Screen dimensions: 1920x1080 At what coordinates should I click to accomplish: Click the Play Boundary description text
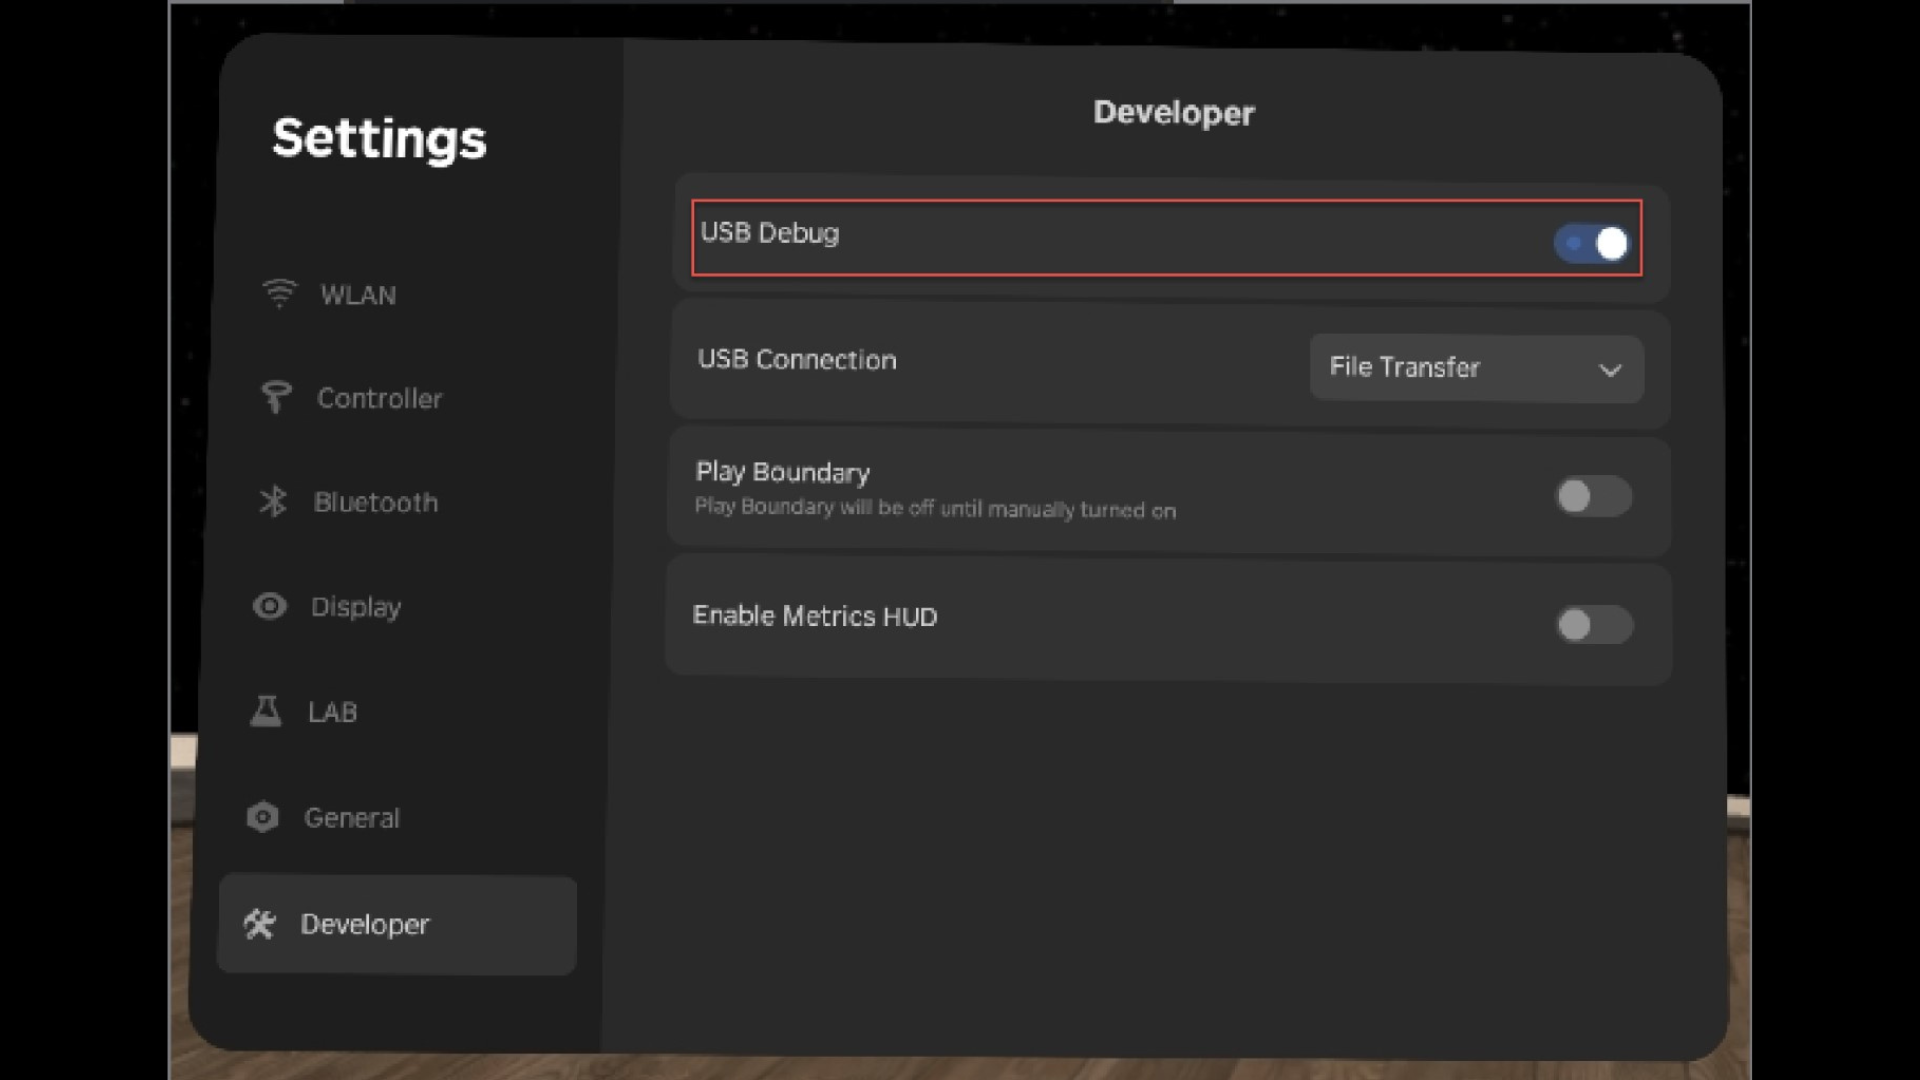pos(934,509)
